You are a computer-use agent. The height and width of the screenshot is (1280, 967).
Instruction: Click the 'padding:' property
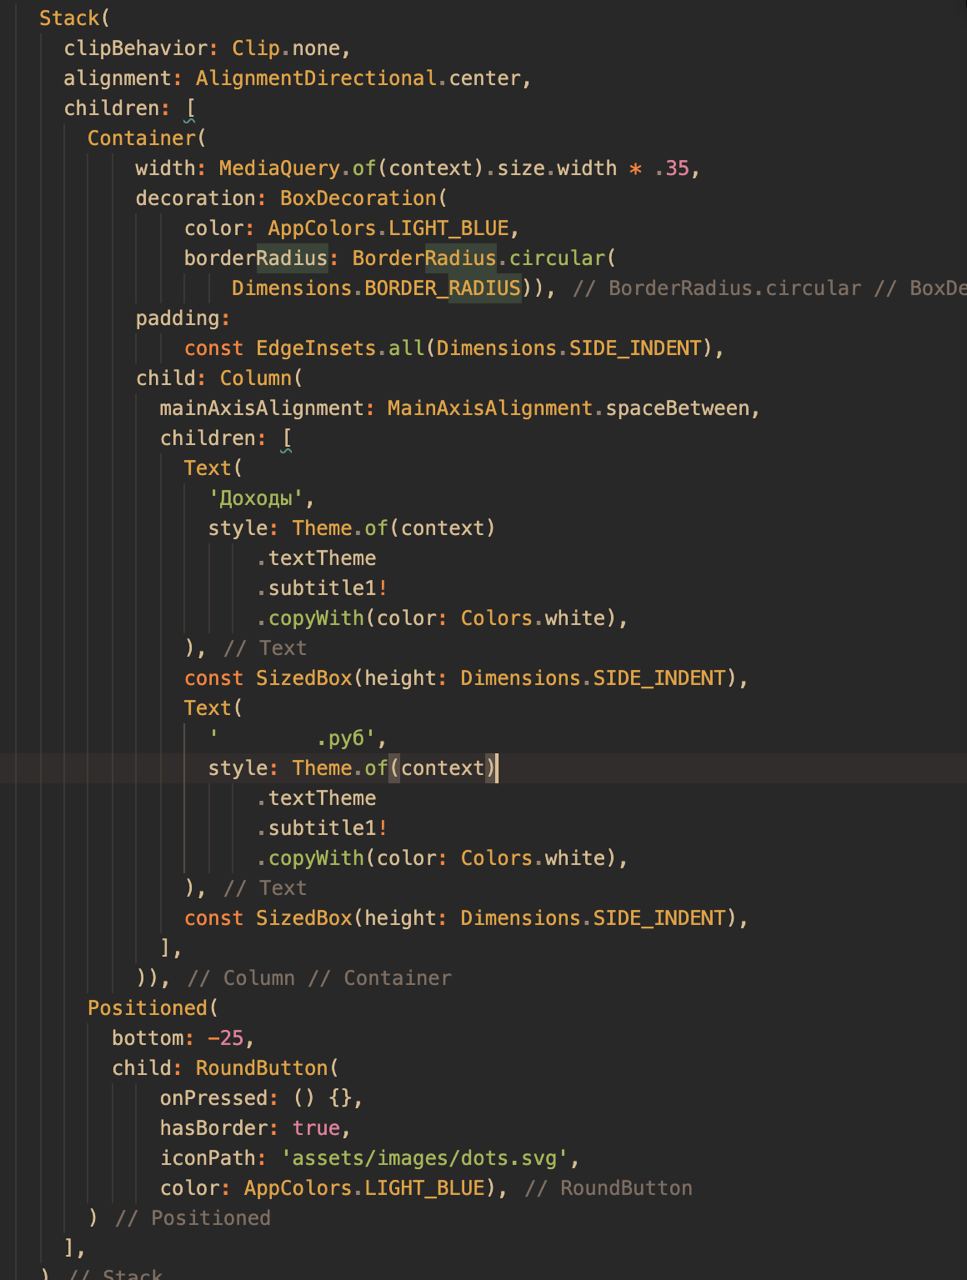click(184, 318)
